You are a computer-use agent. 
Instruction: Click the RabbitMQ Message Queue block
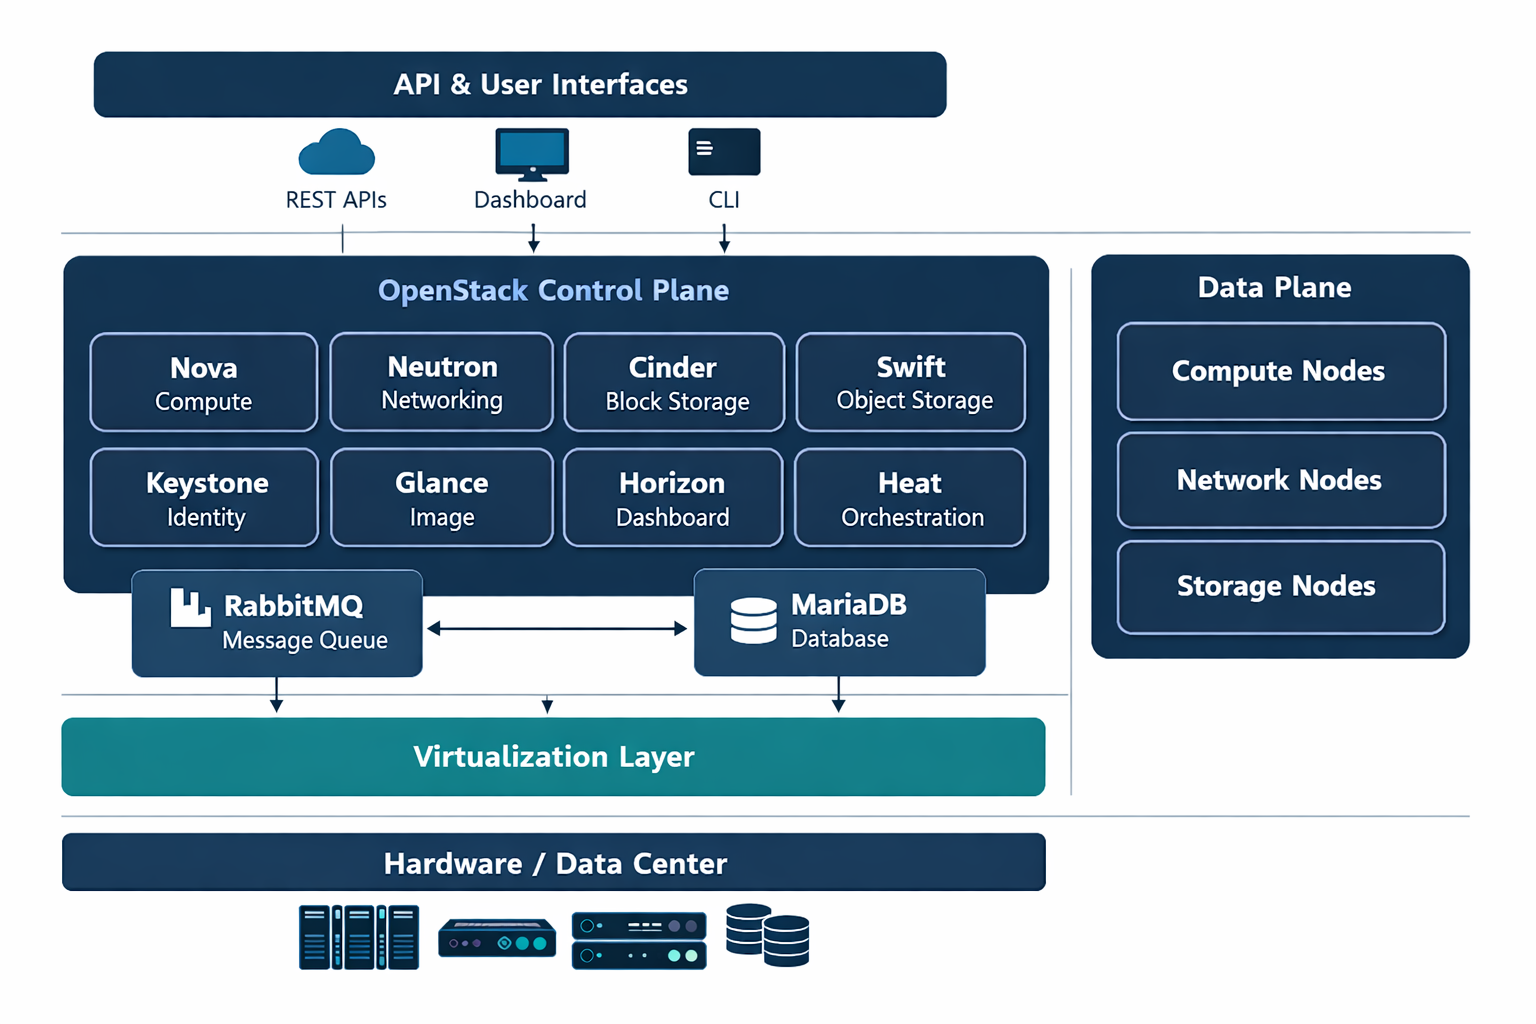coord(277,623)
